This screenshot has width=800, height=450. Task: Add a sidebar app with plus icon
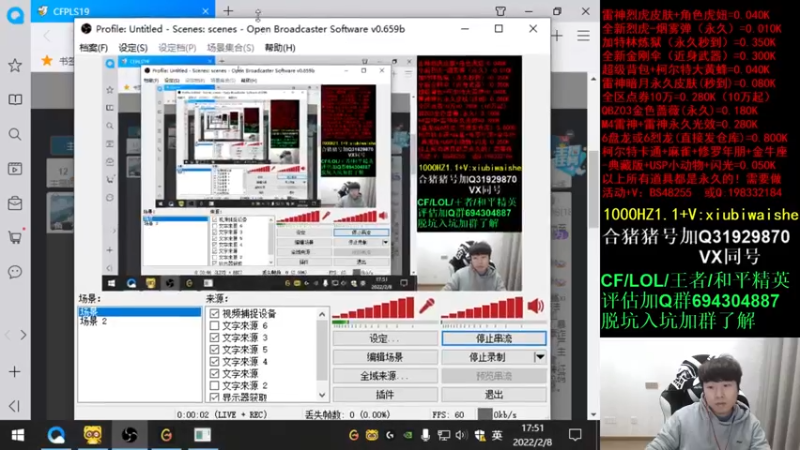15,371
